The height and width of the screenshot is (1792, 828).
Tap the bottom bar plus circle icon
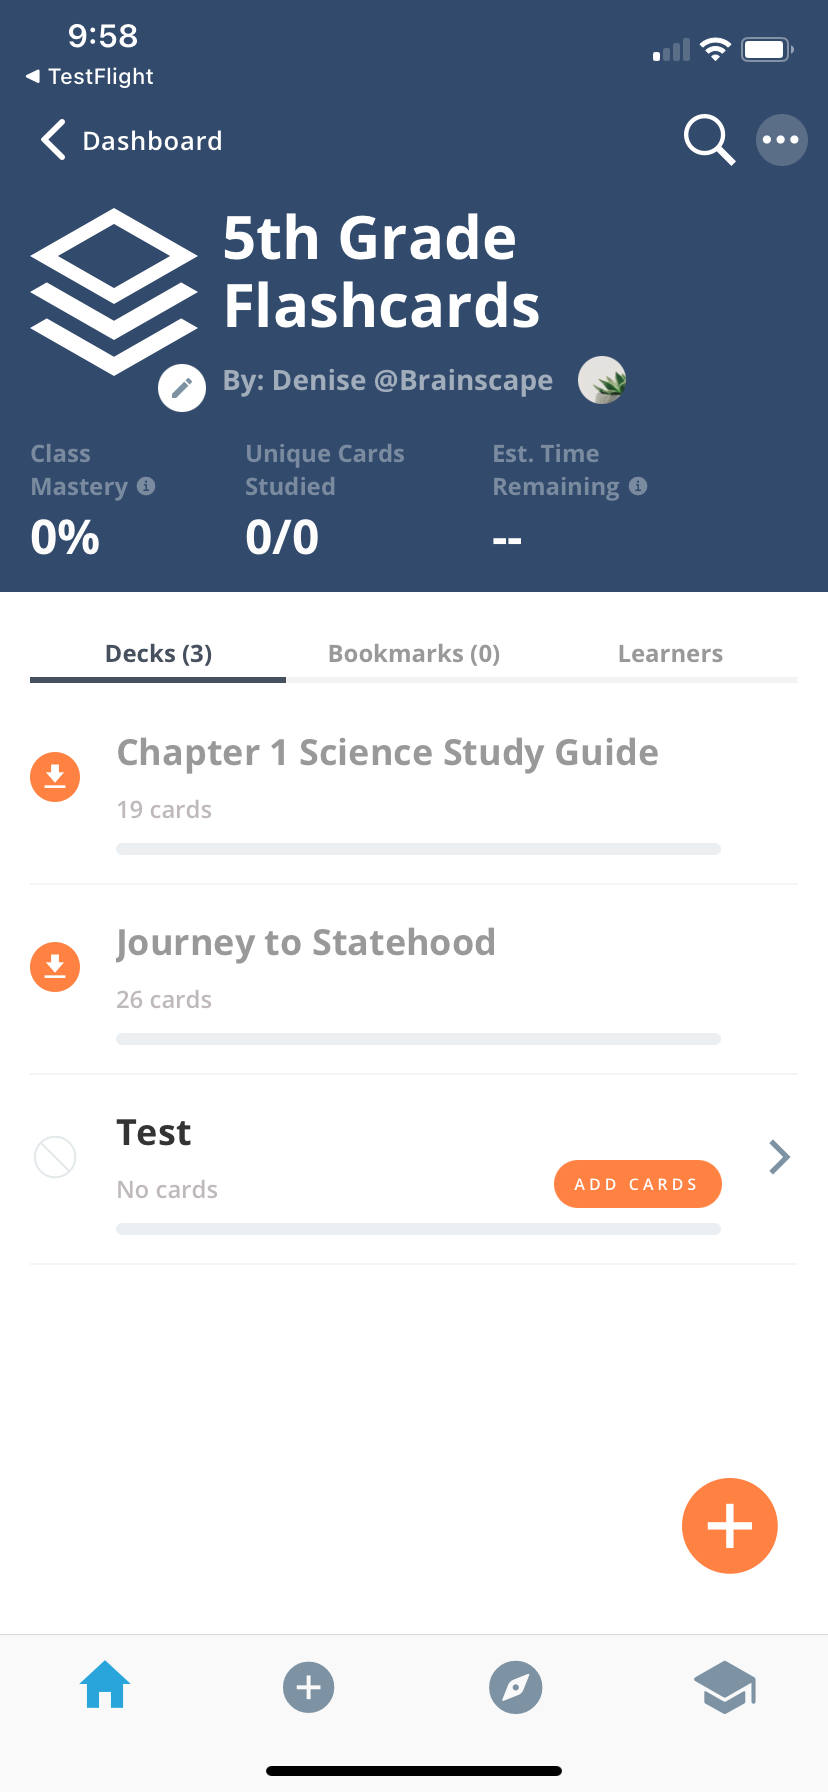point(309,1688)
